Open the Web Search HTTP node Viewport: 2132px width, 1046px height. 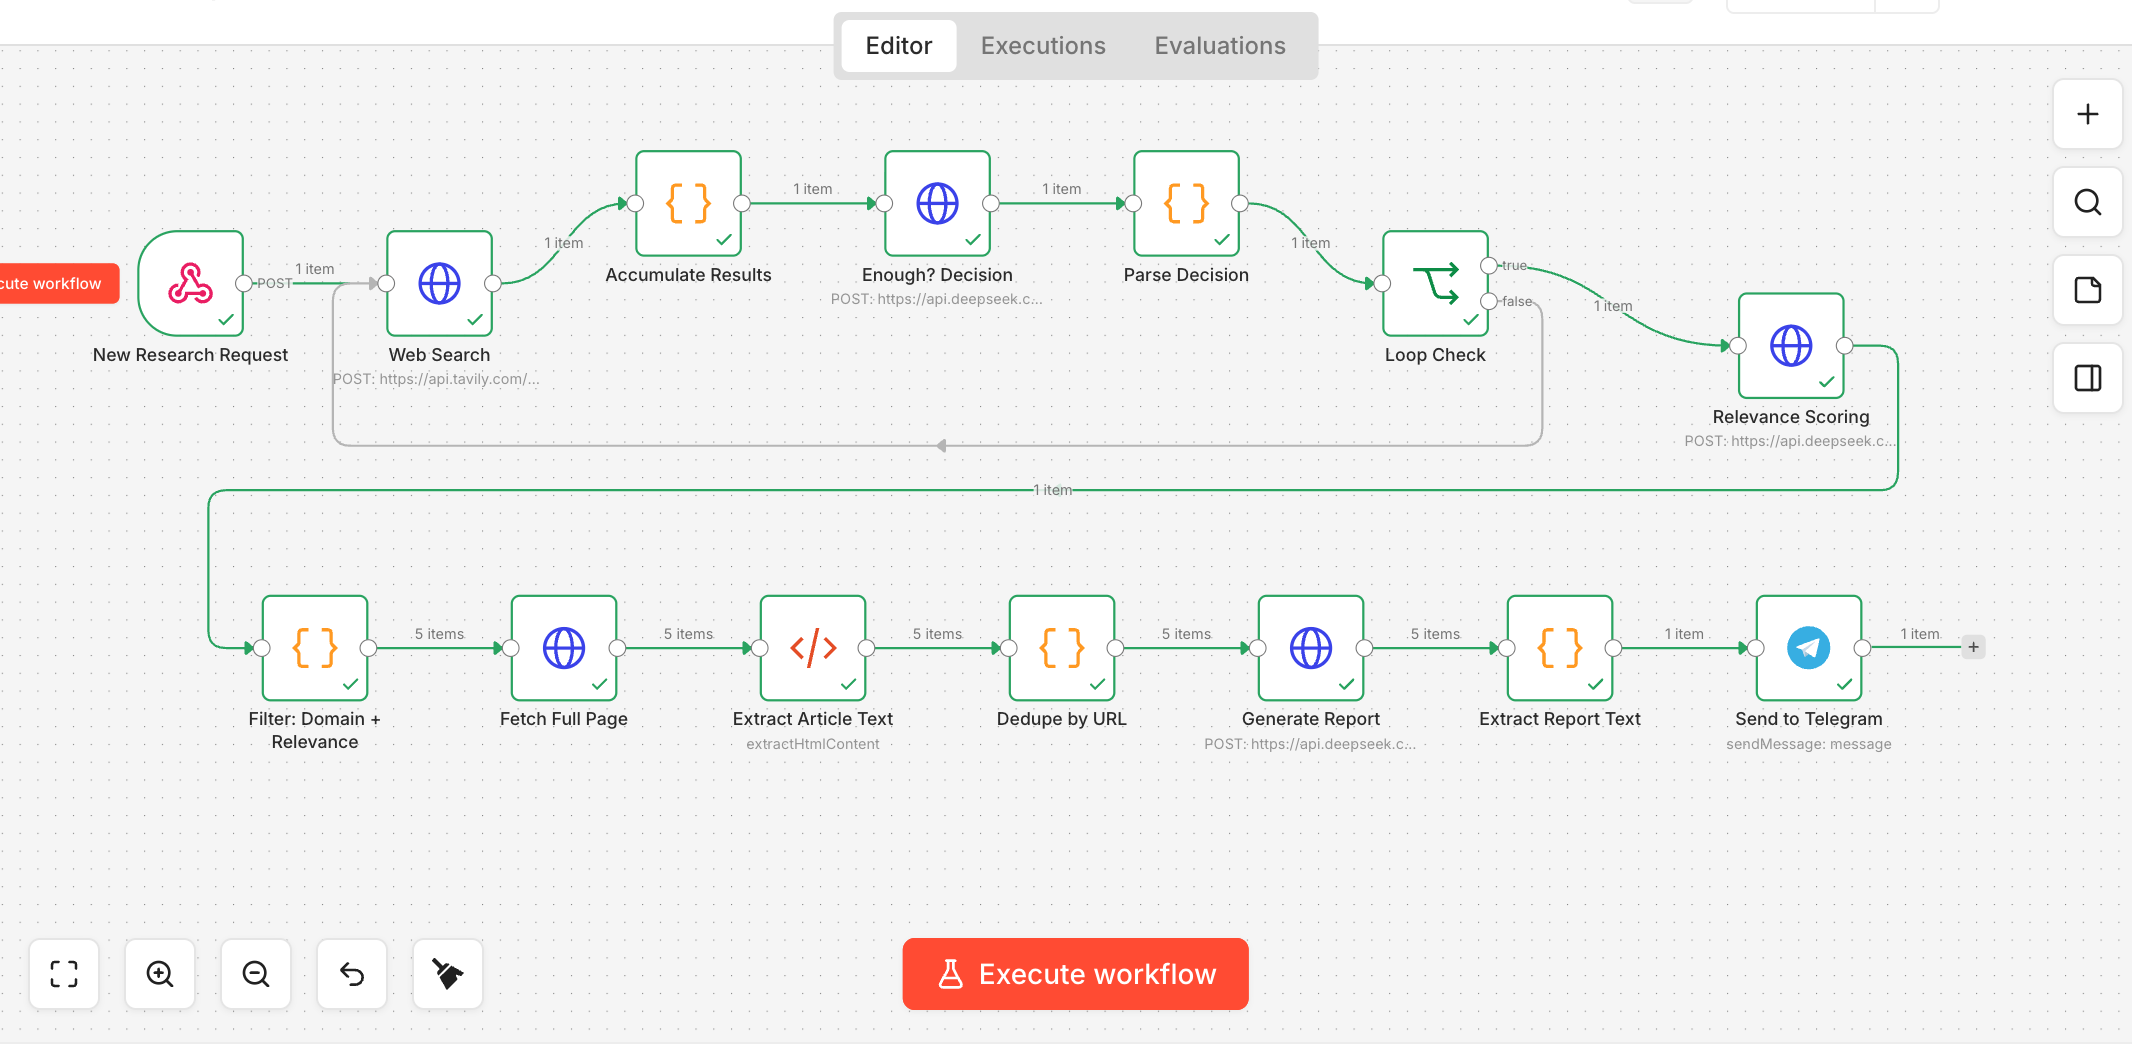440,283
